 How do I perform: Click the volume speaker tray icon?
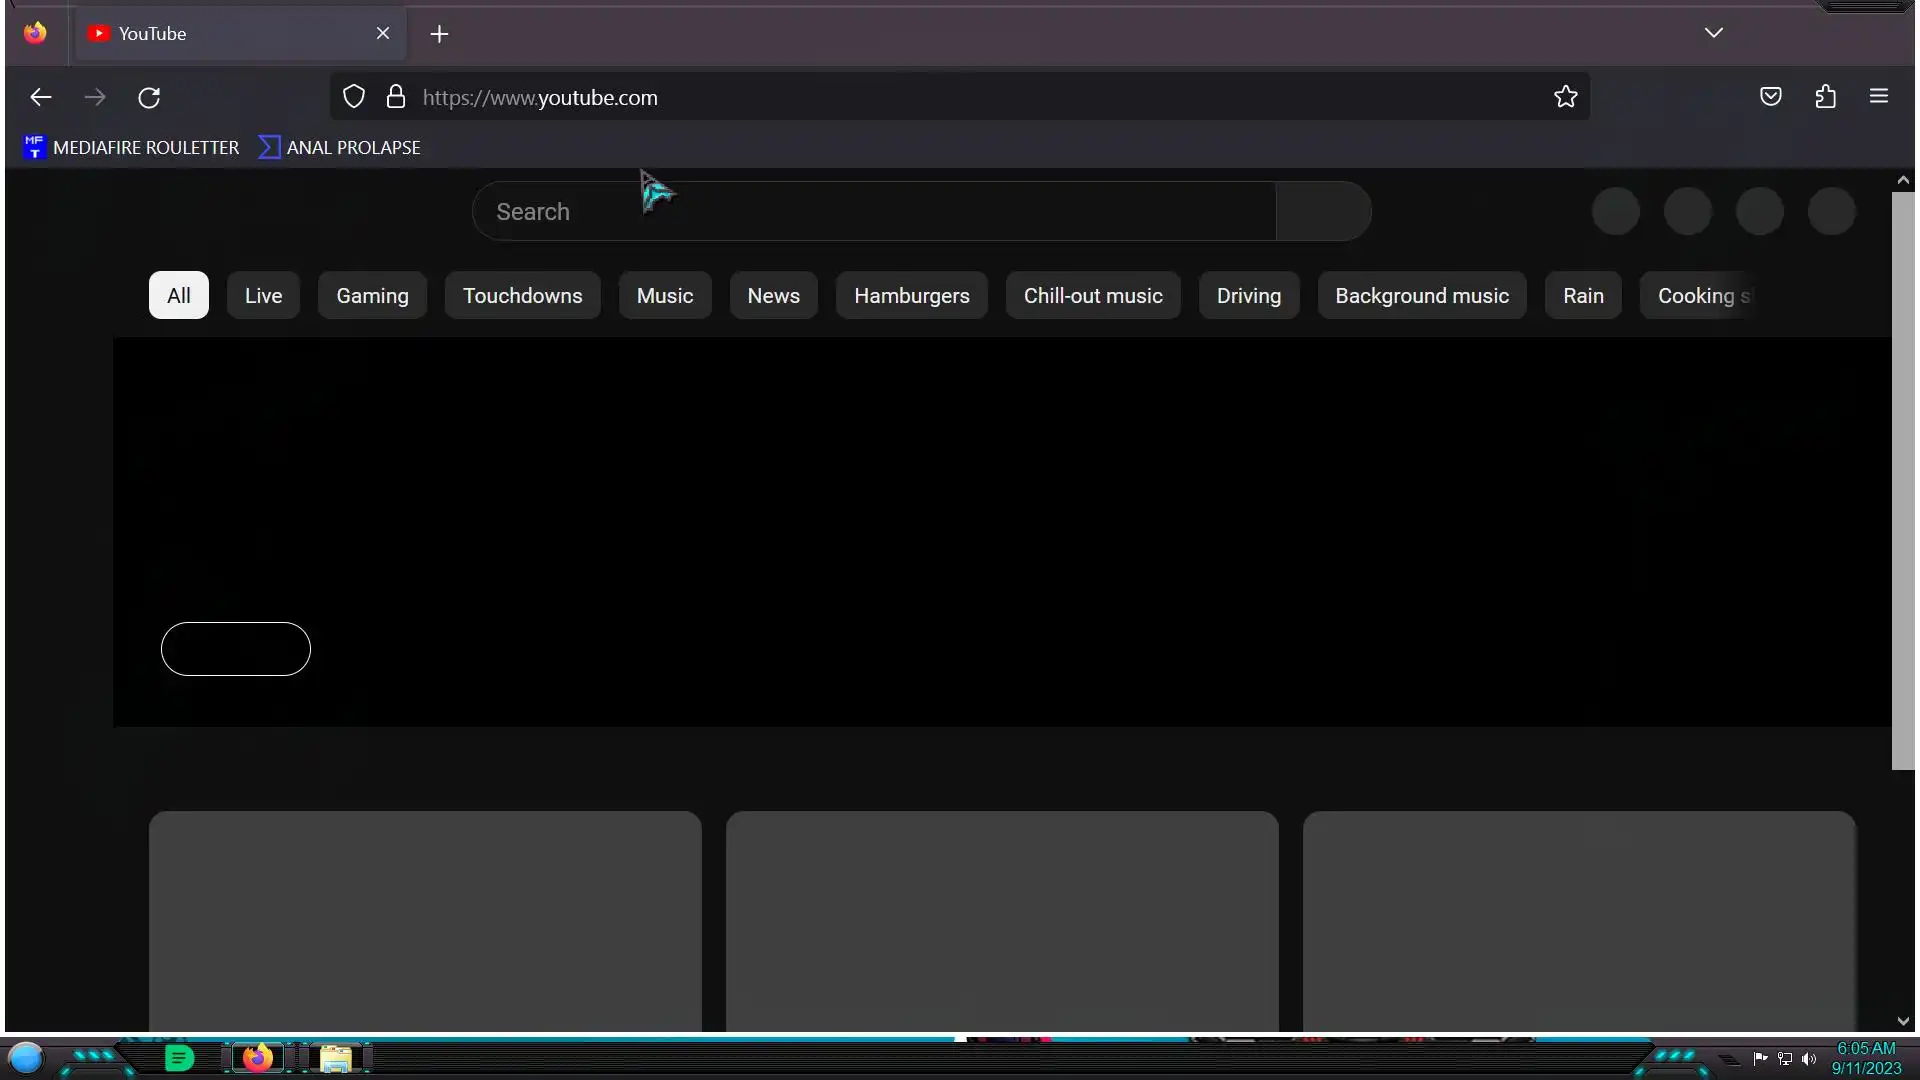point(1808,1059)
